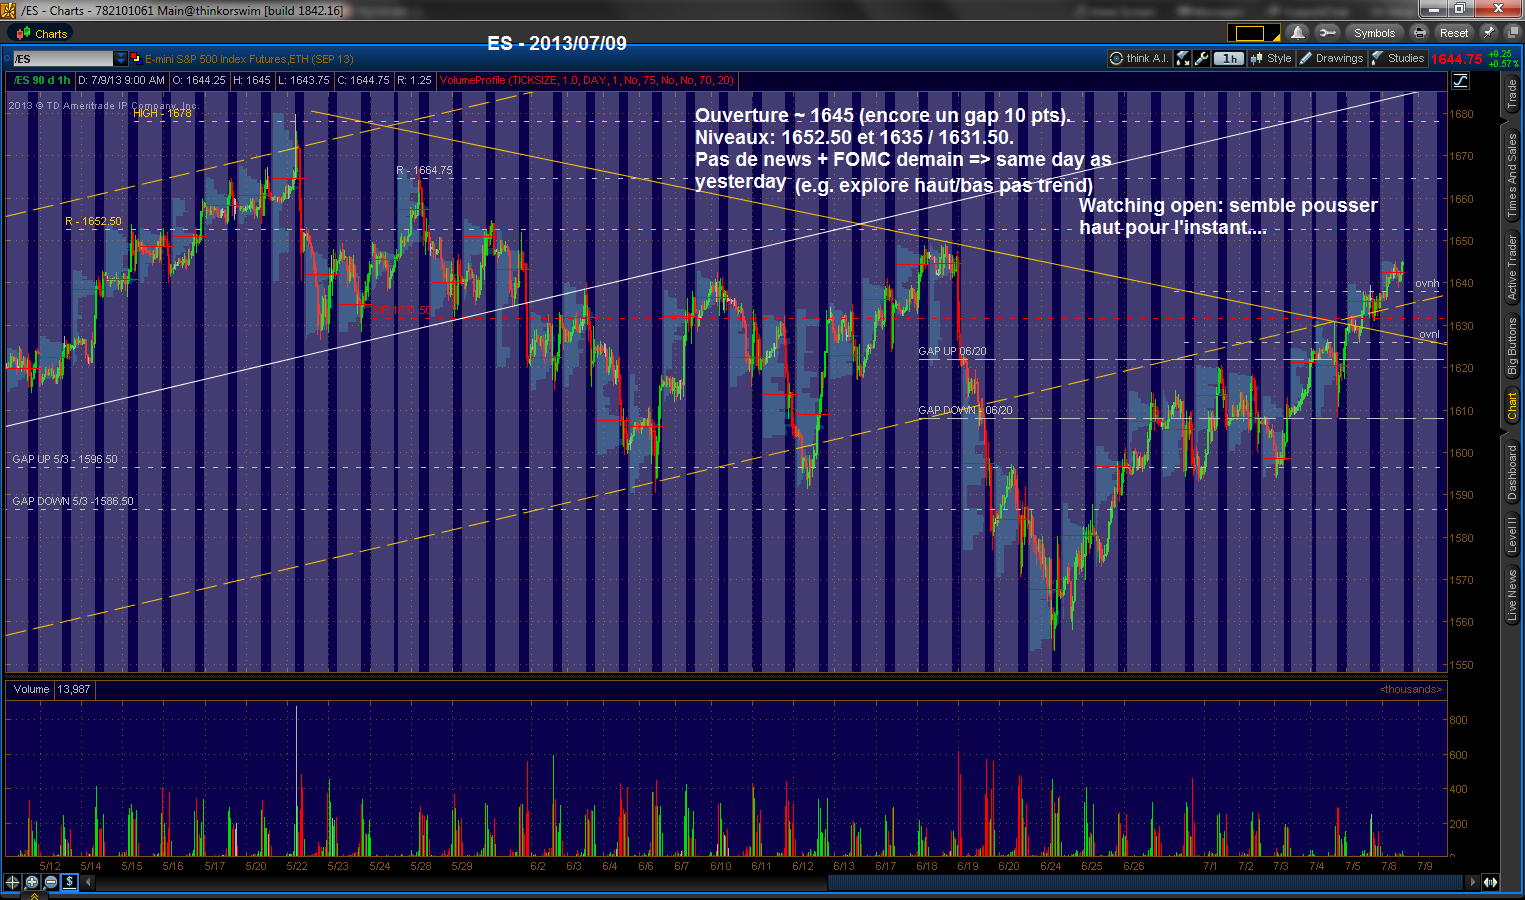The height and width of the screenshot is (900, 1525).
Task: Click the R - 1664.75 resistance label
Action: coord(424,170)
